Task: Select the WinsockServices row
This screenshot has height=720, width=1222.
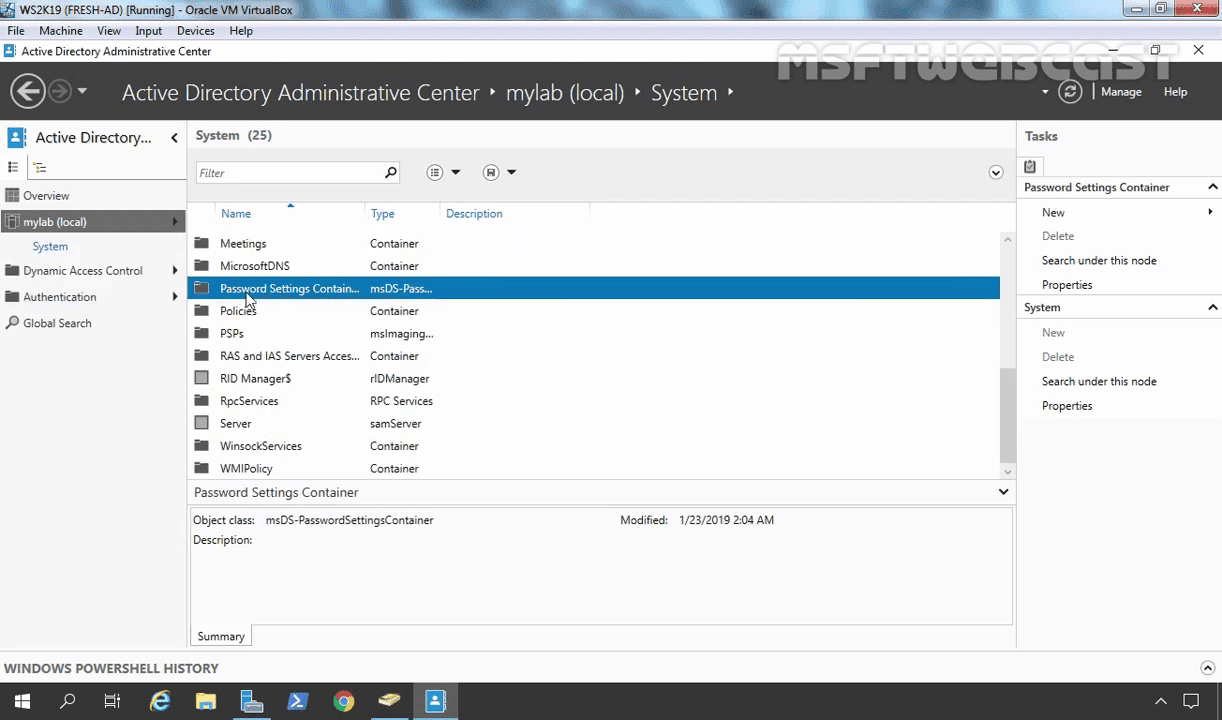Action: [594, 446]
